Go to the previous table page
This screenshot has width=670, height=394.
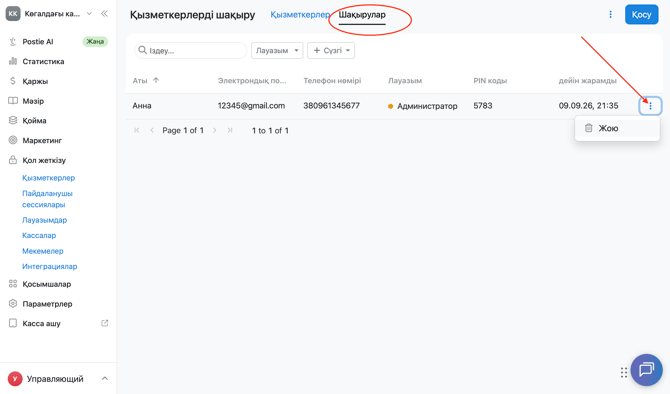tap(152, 130)
